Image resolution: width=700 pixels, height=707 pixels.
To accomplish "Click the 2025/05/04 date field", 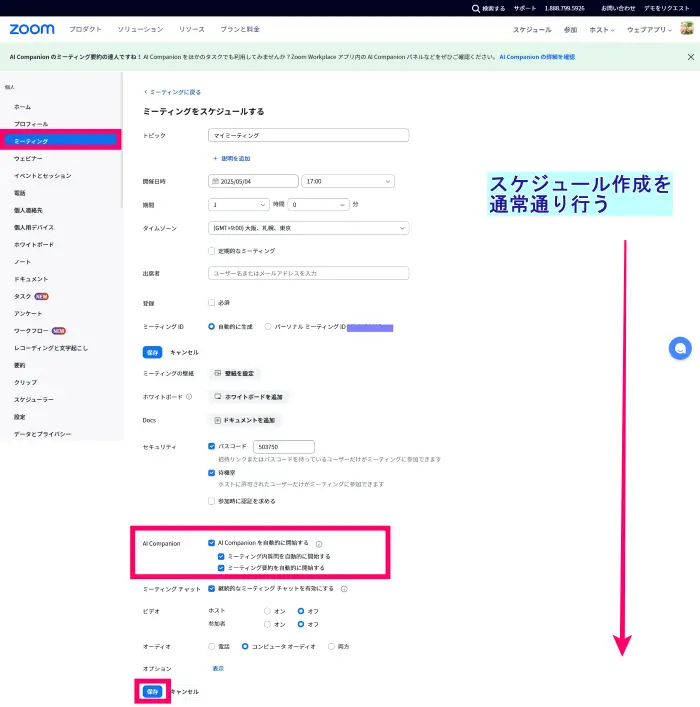I will pos(253,181).
